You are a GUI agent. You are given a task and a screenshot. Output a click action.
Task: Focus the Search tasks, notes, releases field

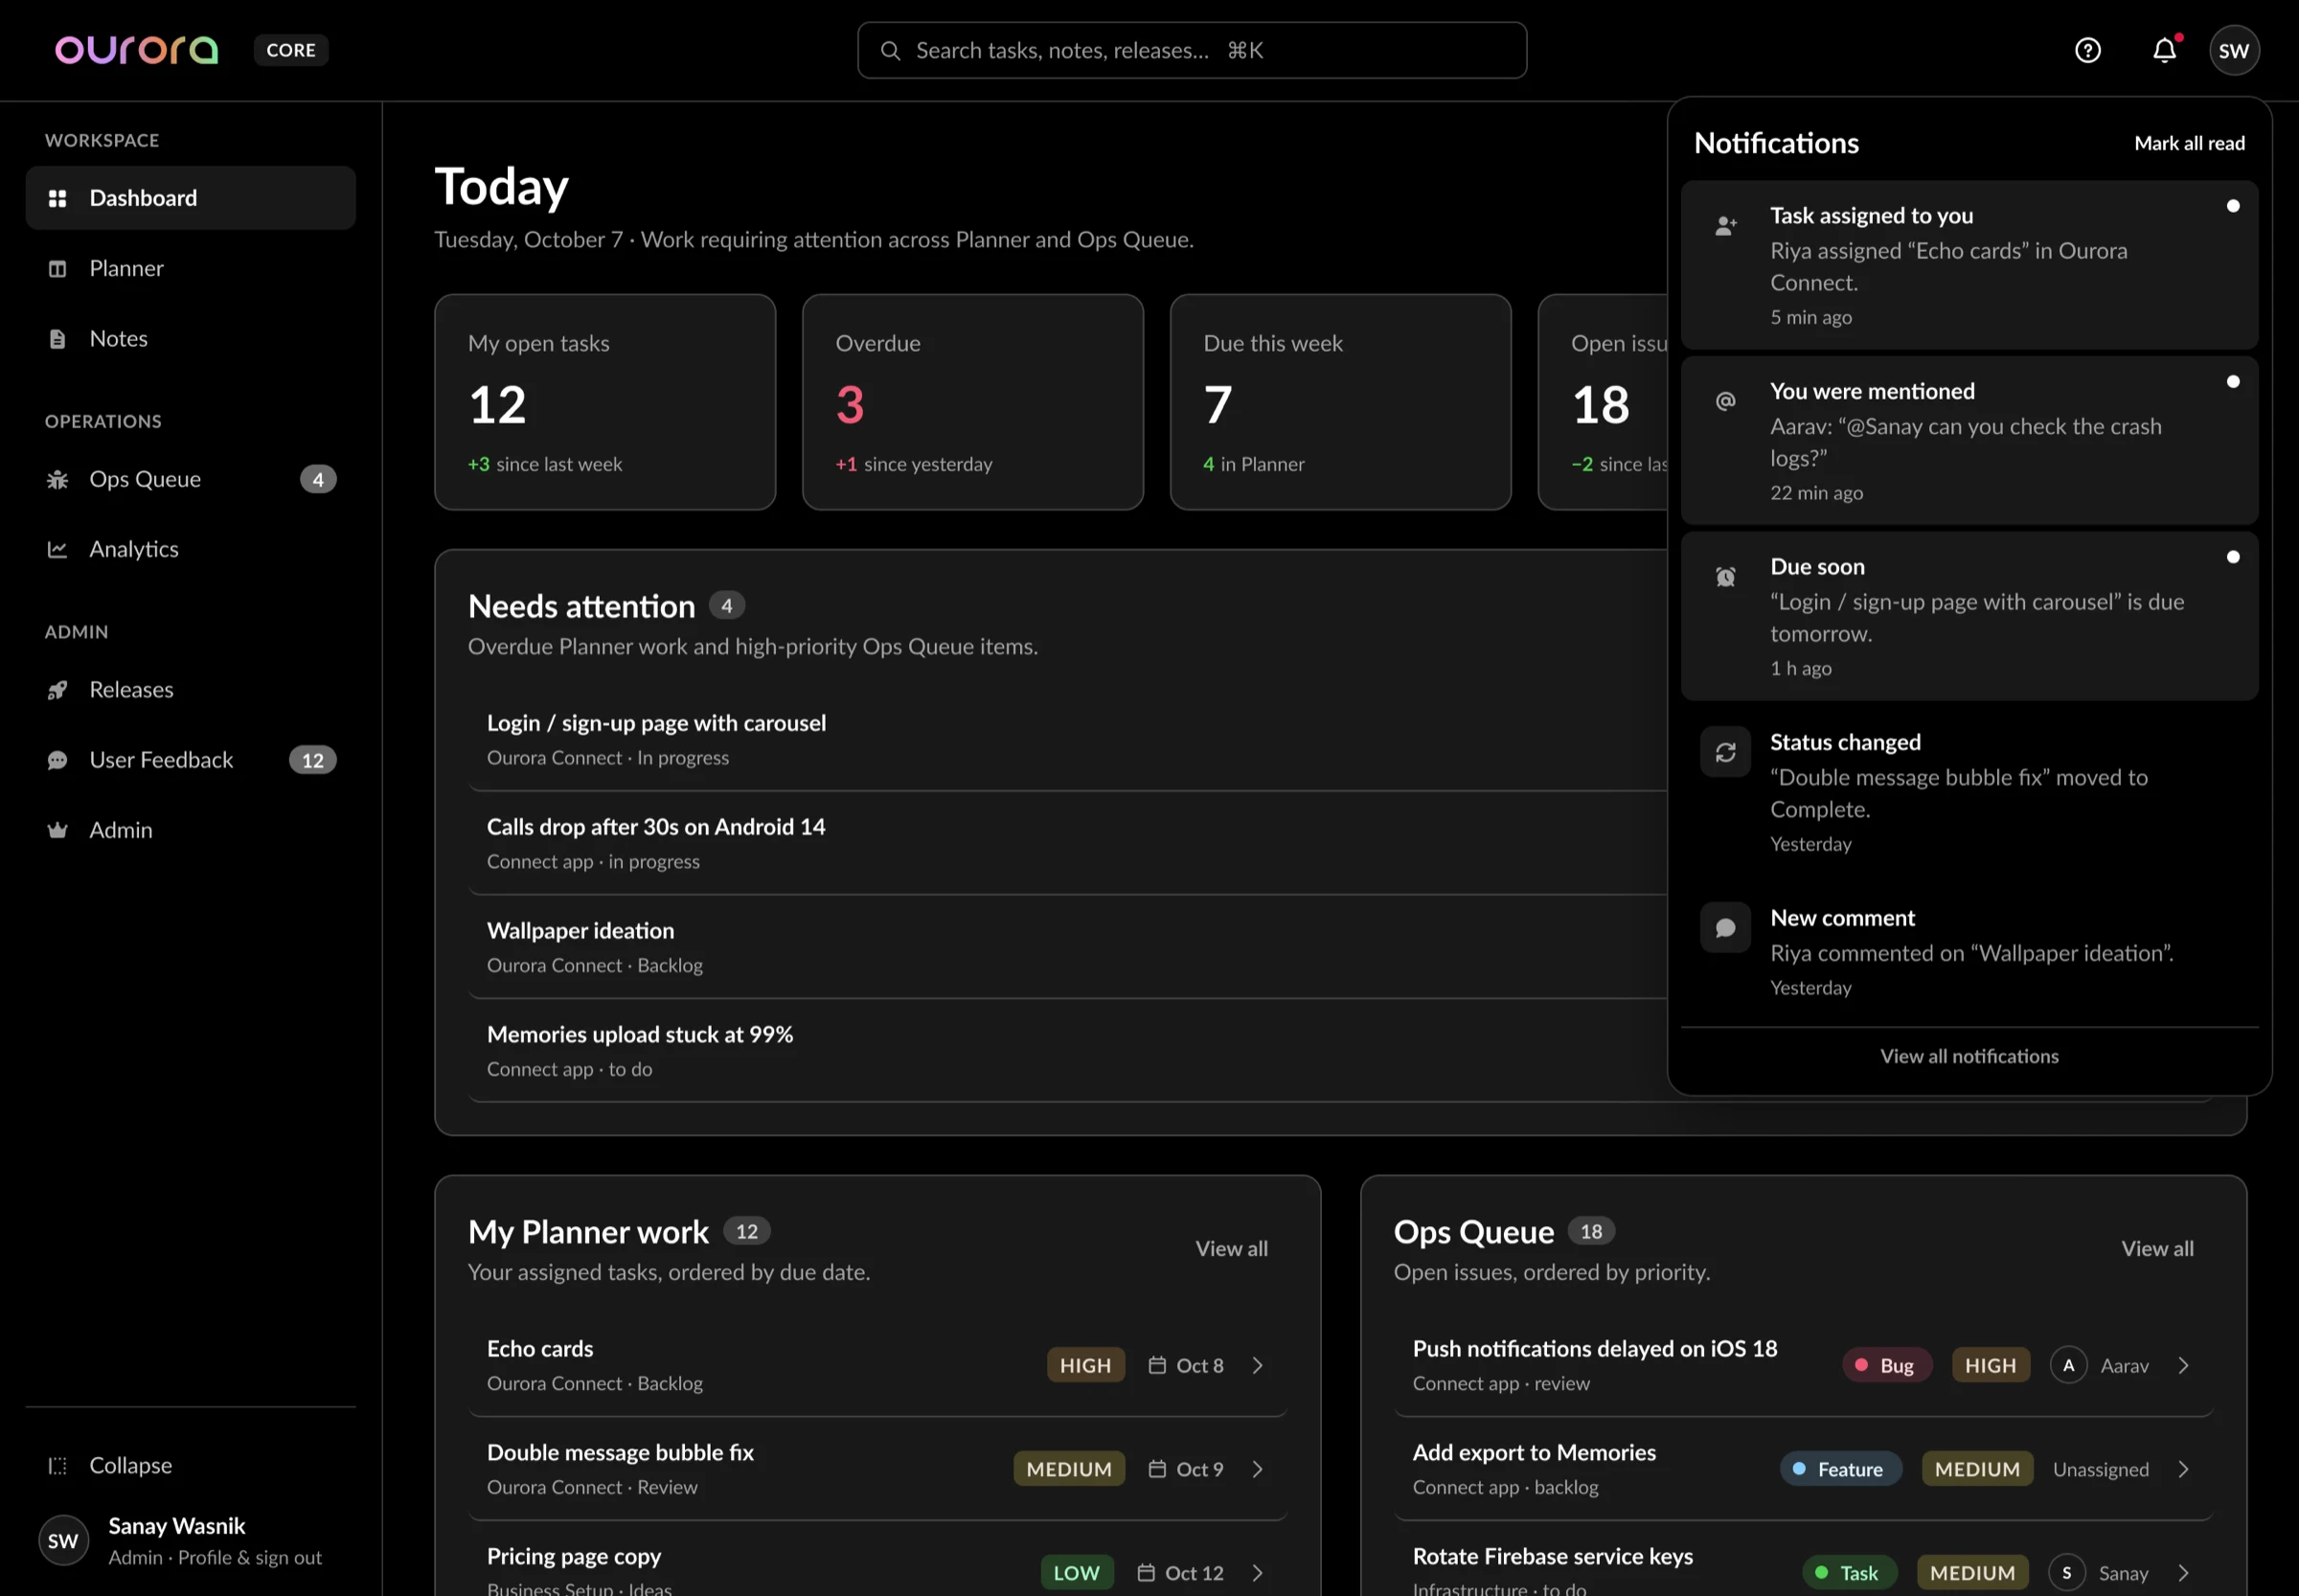tap(1192, 50)
